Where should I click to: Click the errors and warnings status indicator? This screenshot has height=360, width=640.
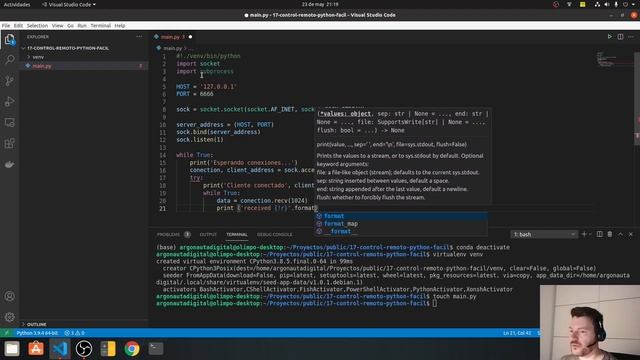pos(74,333)
